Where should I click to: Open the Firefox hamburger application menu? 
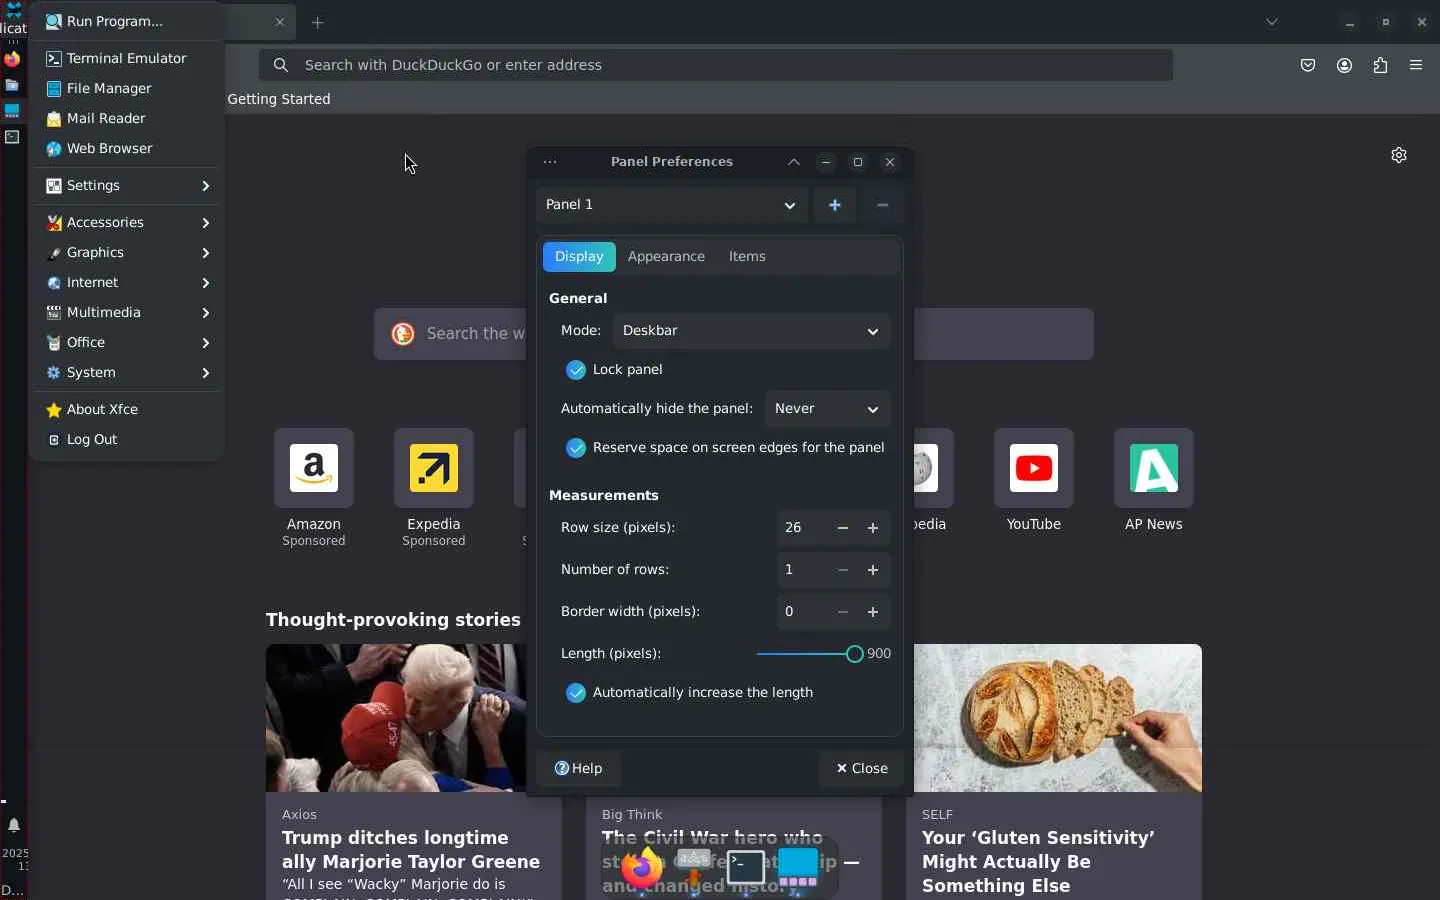(x=1416, y=66)
